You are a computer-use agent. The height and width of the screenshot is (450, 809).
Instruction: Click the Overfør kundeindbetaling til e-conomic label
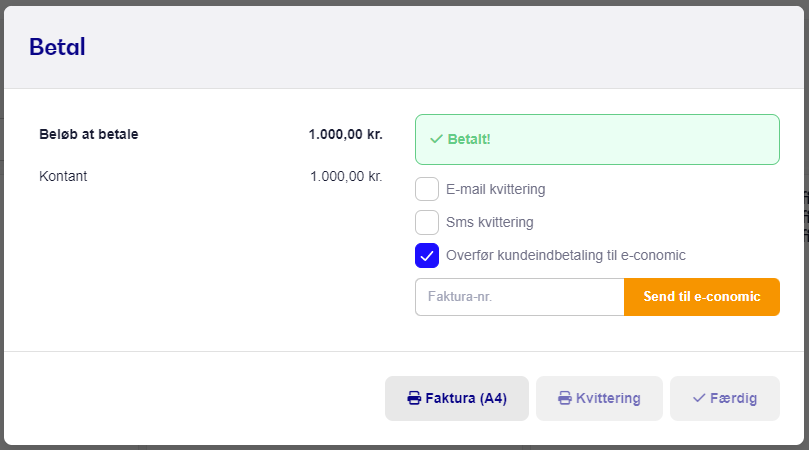pyautogui.click(x=565, y=255)
